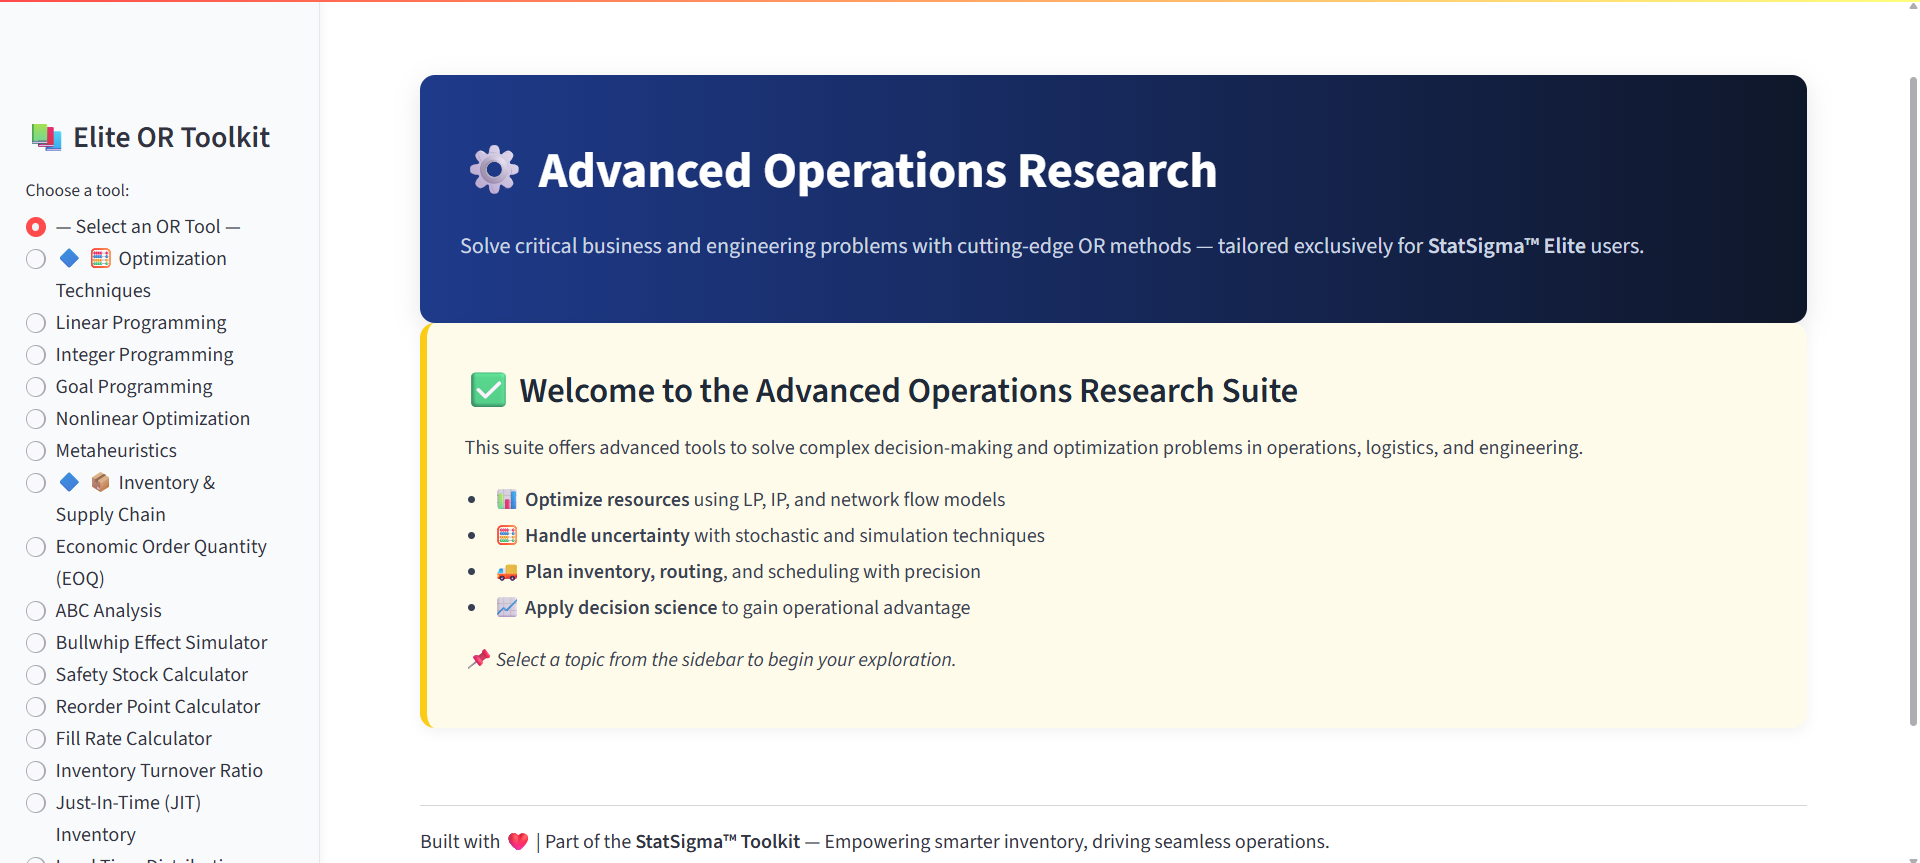
Task: Click the blue diamond icon beside Inventory & Supply Chain
Action: [69, 482]
